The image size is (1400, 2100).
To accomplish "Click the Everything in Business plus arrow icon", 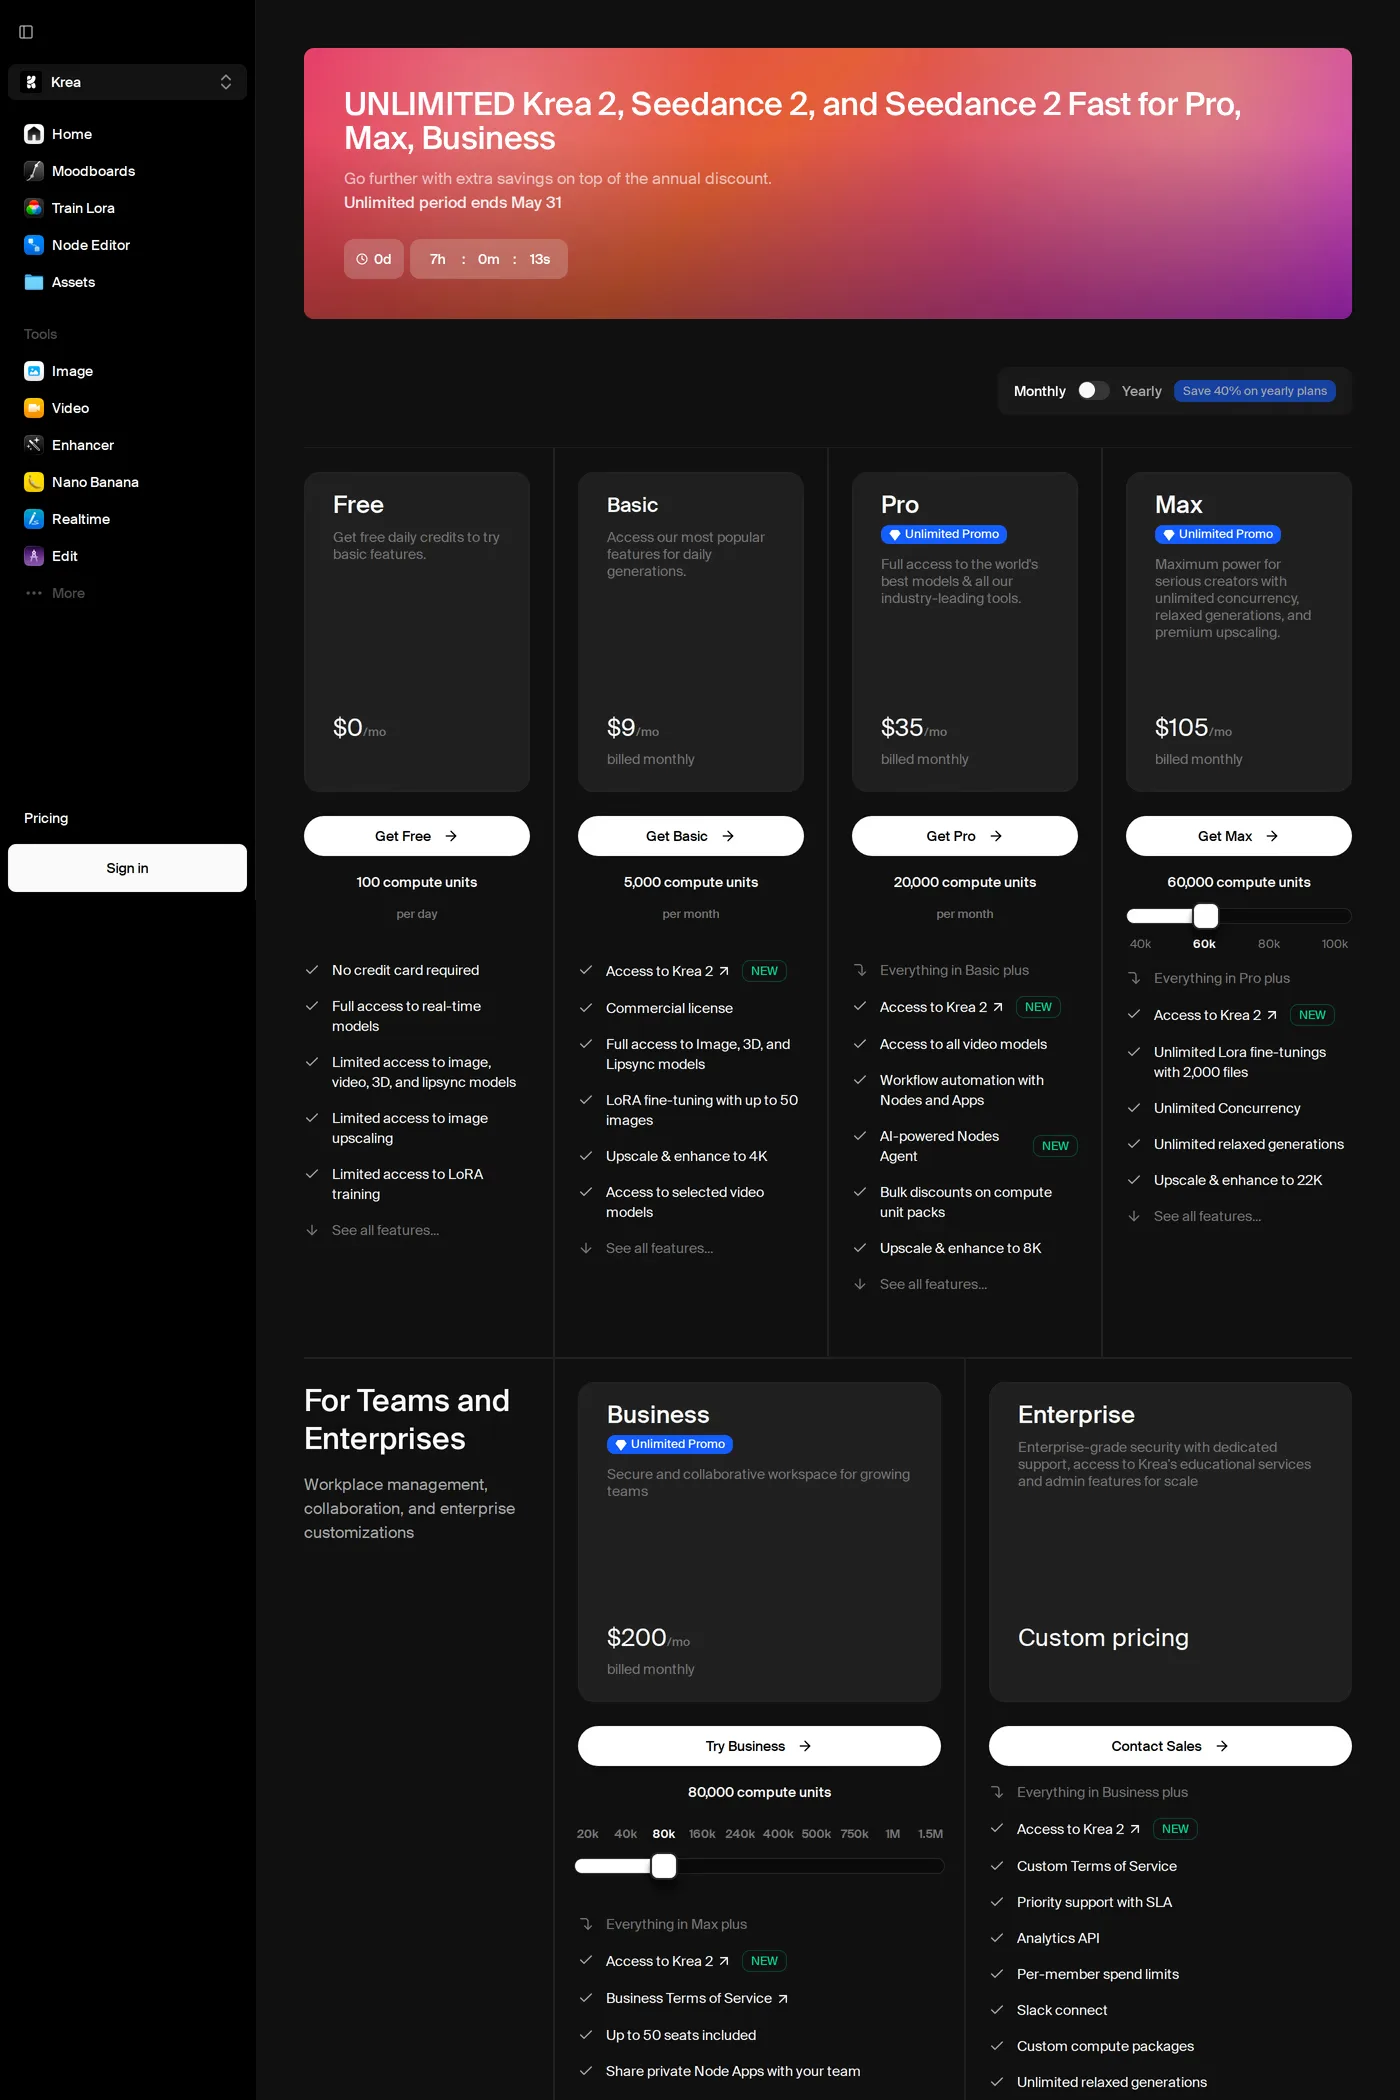I will pos(997,1792).
